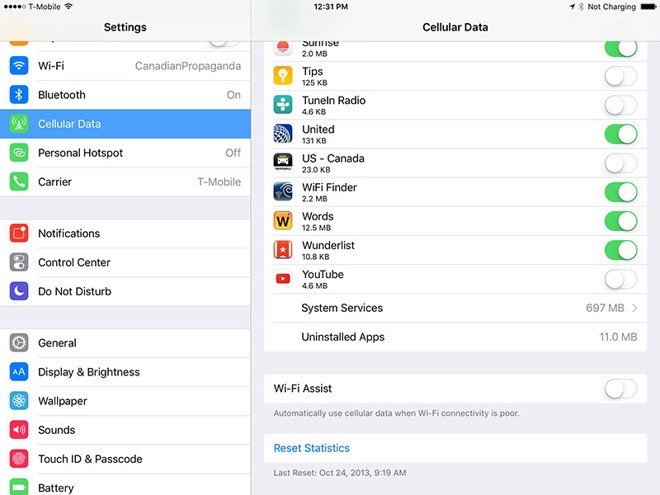Select the Wunderlist app icon
This screenshot has height=495, width=660.
tap(283, 250)
